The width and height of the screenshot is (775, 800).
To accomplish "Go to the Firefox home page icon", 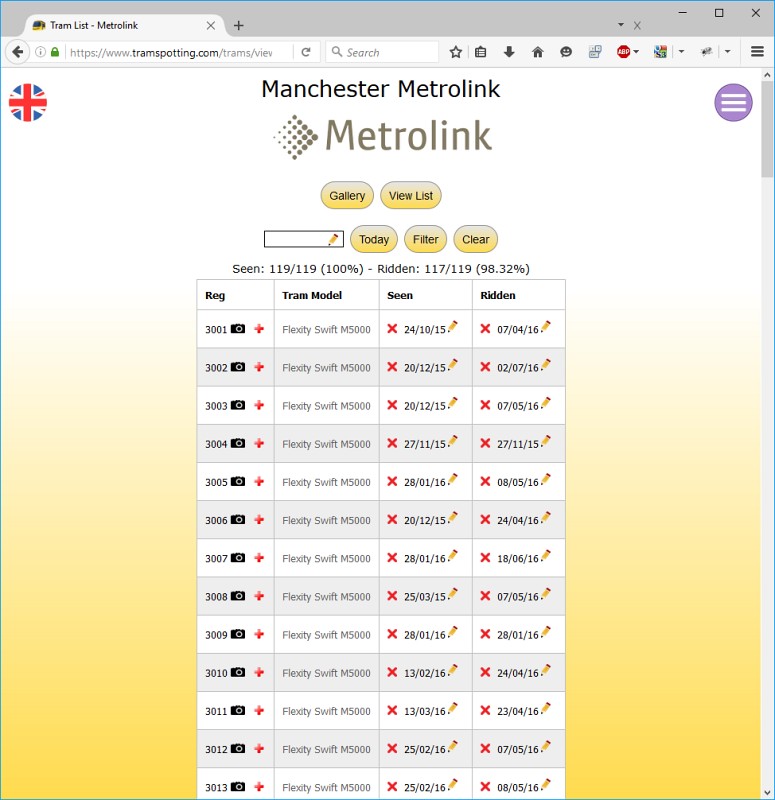I will click(537, 52).
